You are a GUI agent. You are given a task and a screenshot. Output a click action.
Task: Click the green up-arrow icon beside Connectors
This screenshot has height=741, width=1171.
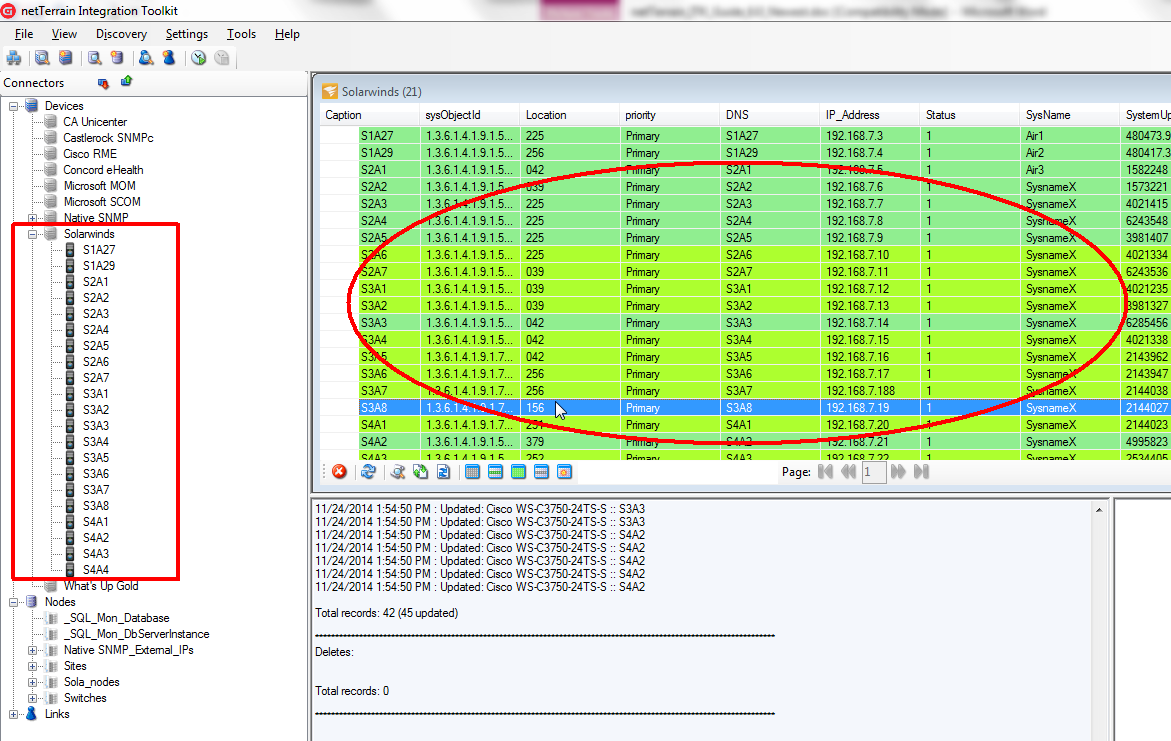[126, 82]
